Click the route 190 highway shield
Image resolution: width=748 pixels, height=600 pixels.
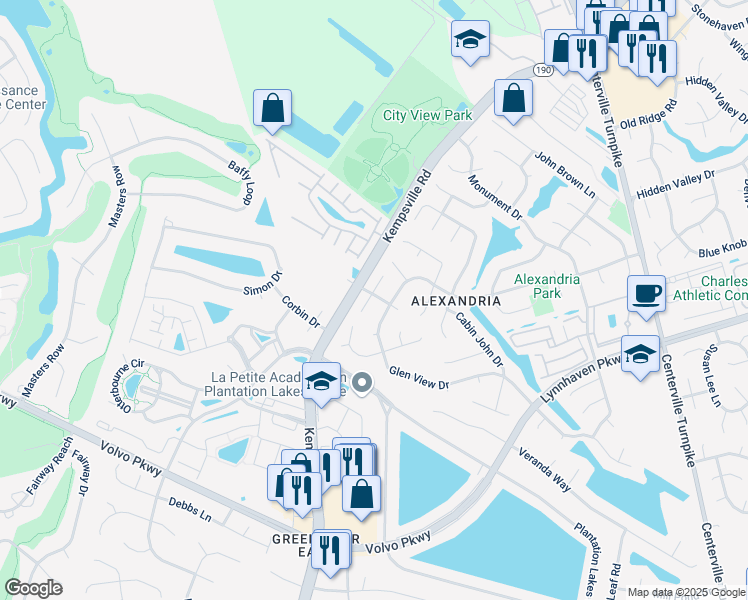(x=543, y=70)
